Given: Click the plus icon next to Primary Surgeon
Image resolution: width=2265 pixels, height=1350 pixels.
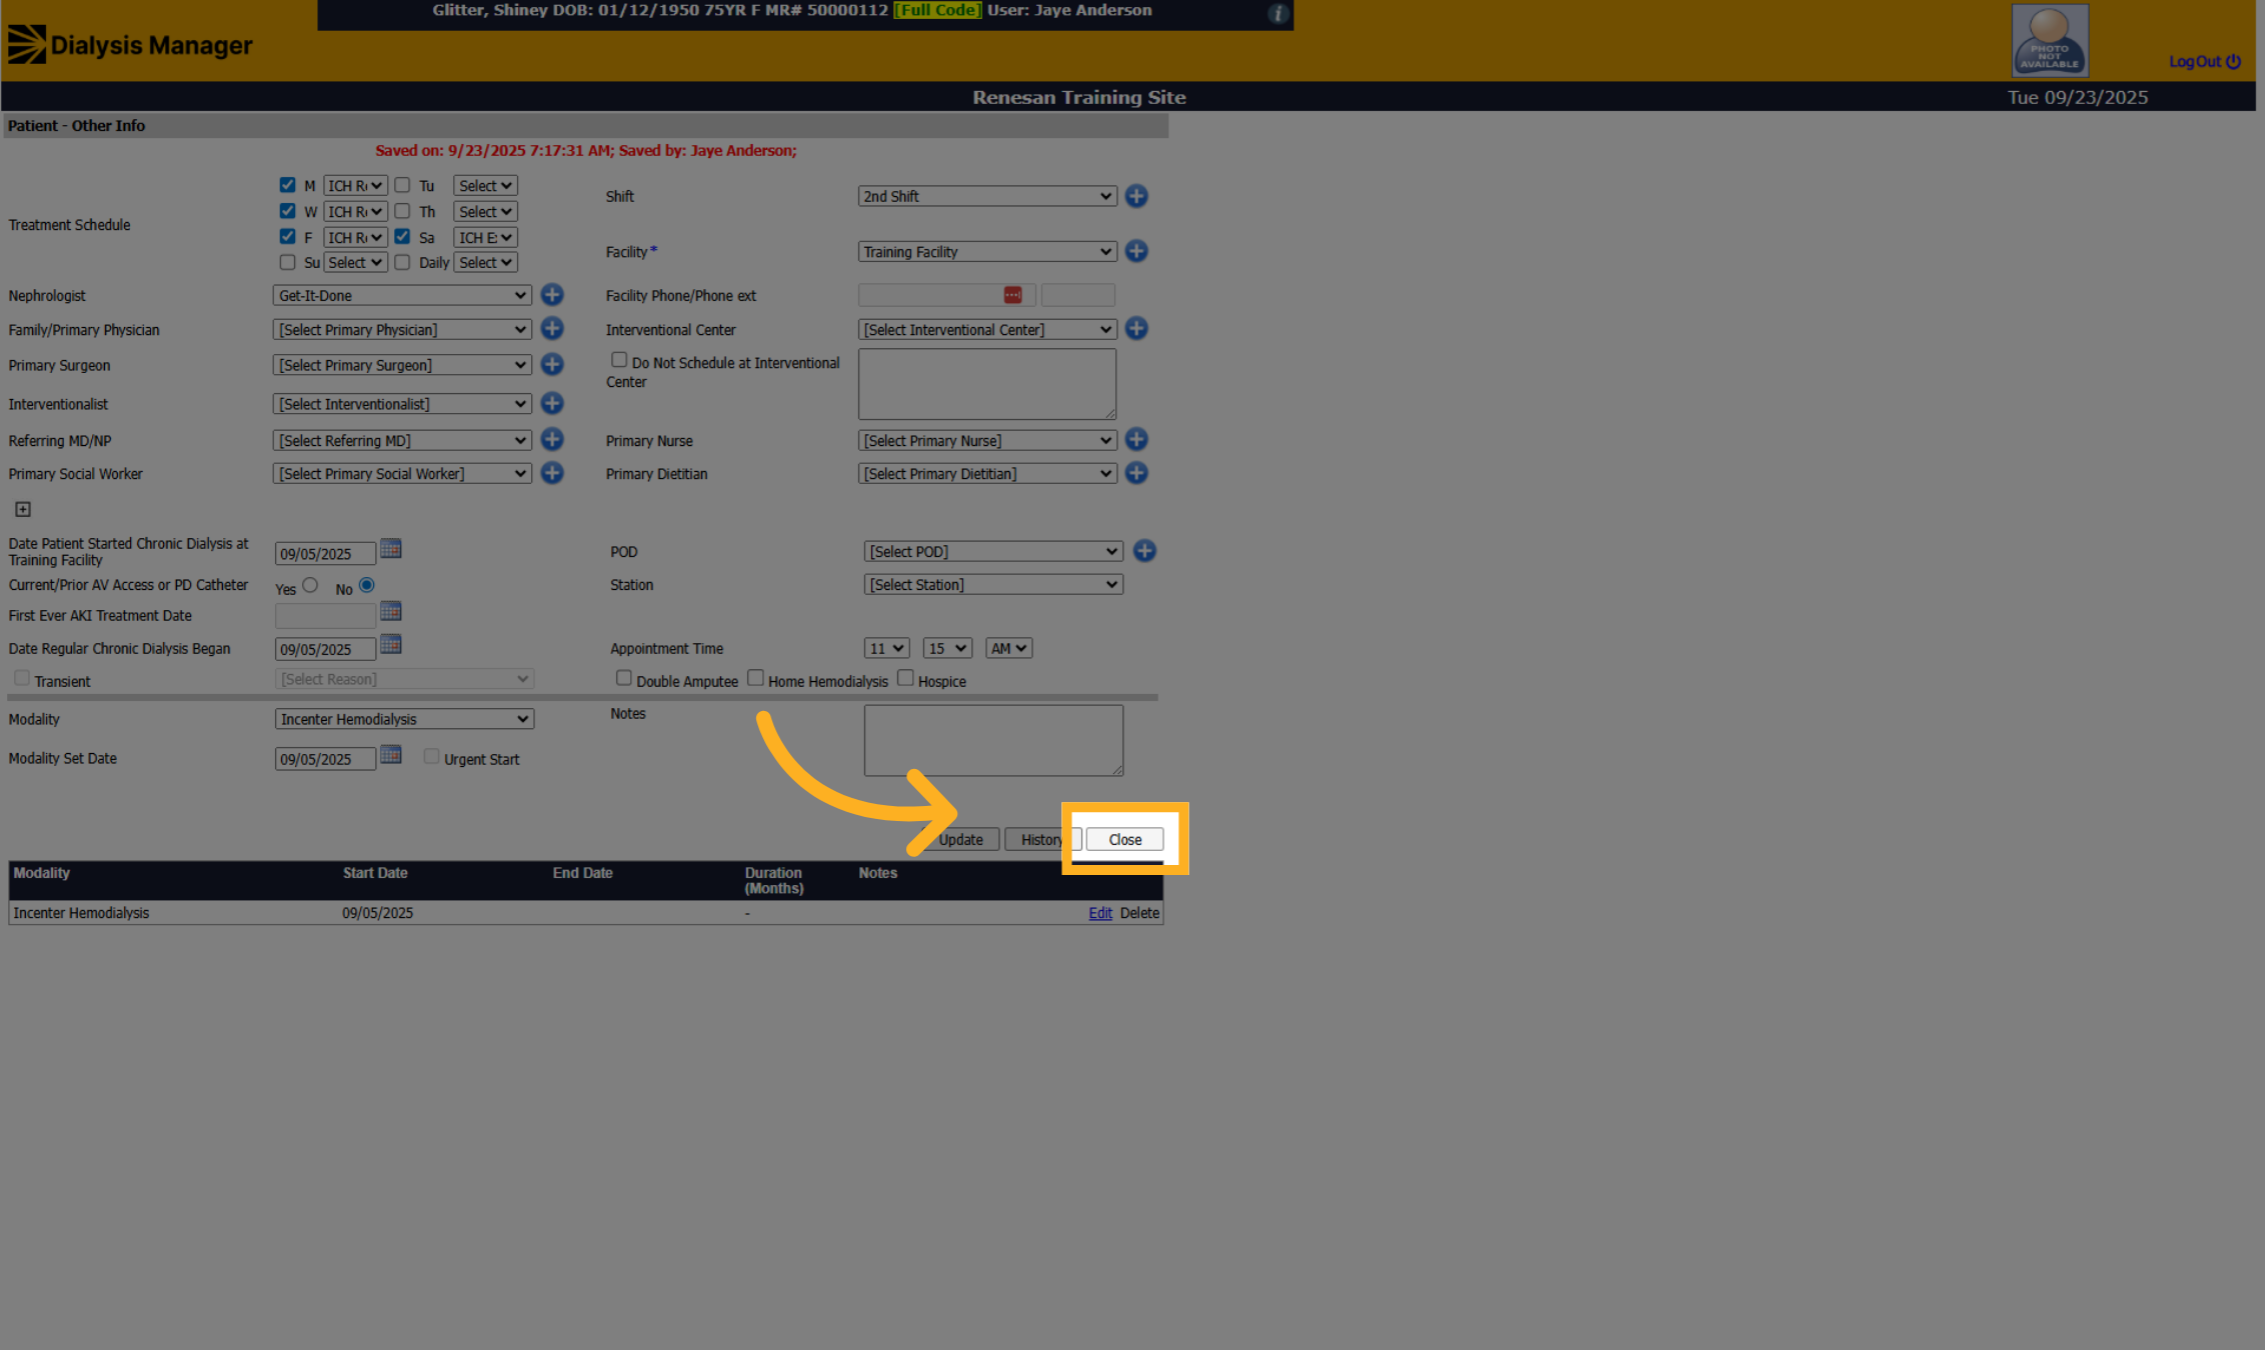Looking at the screenshot, I should [x=552, y=365].
